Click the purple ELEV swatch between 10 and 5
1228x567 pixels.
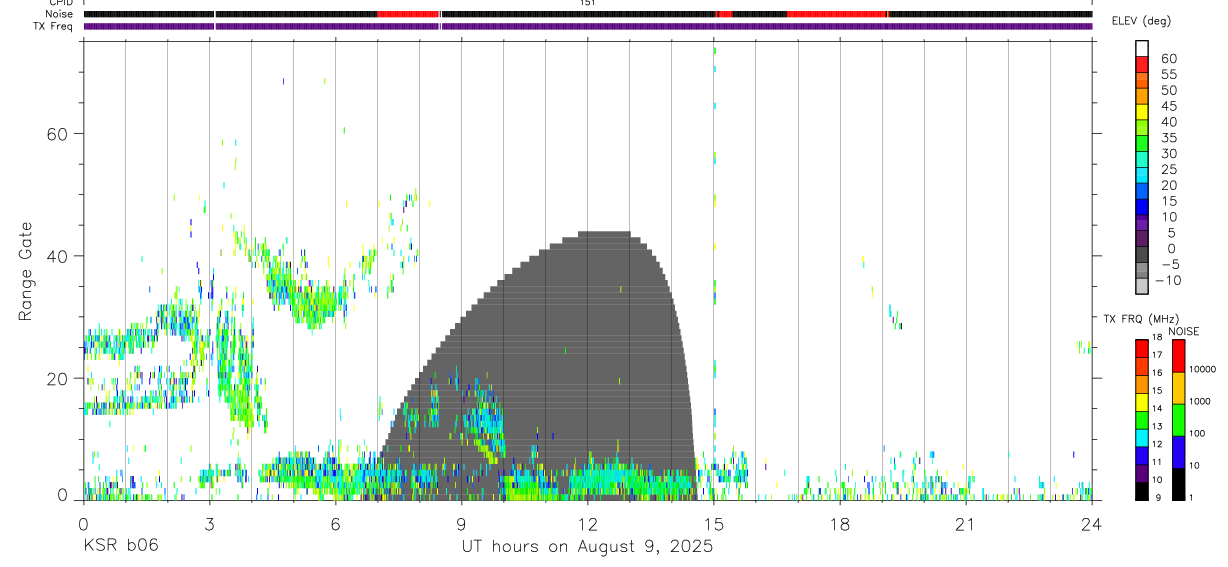tap(1142, 224)
